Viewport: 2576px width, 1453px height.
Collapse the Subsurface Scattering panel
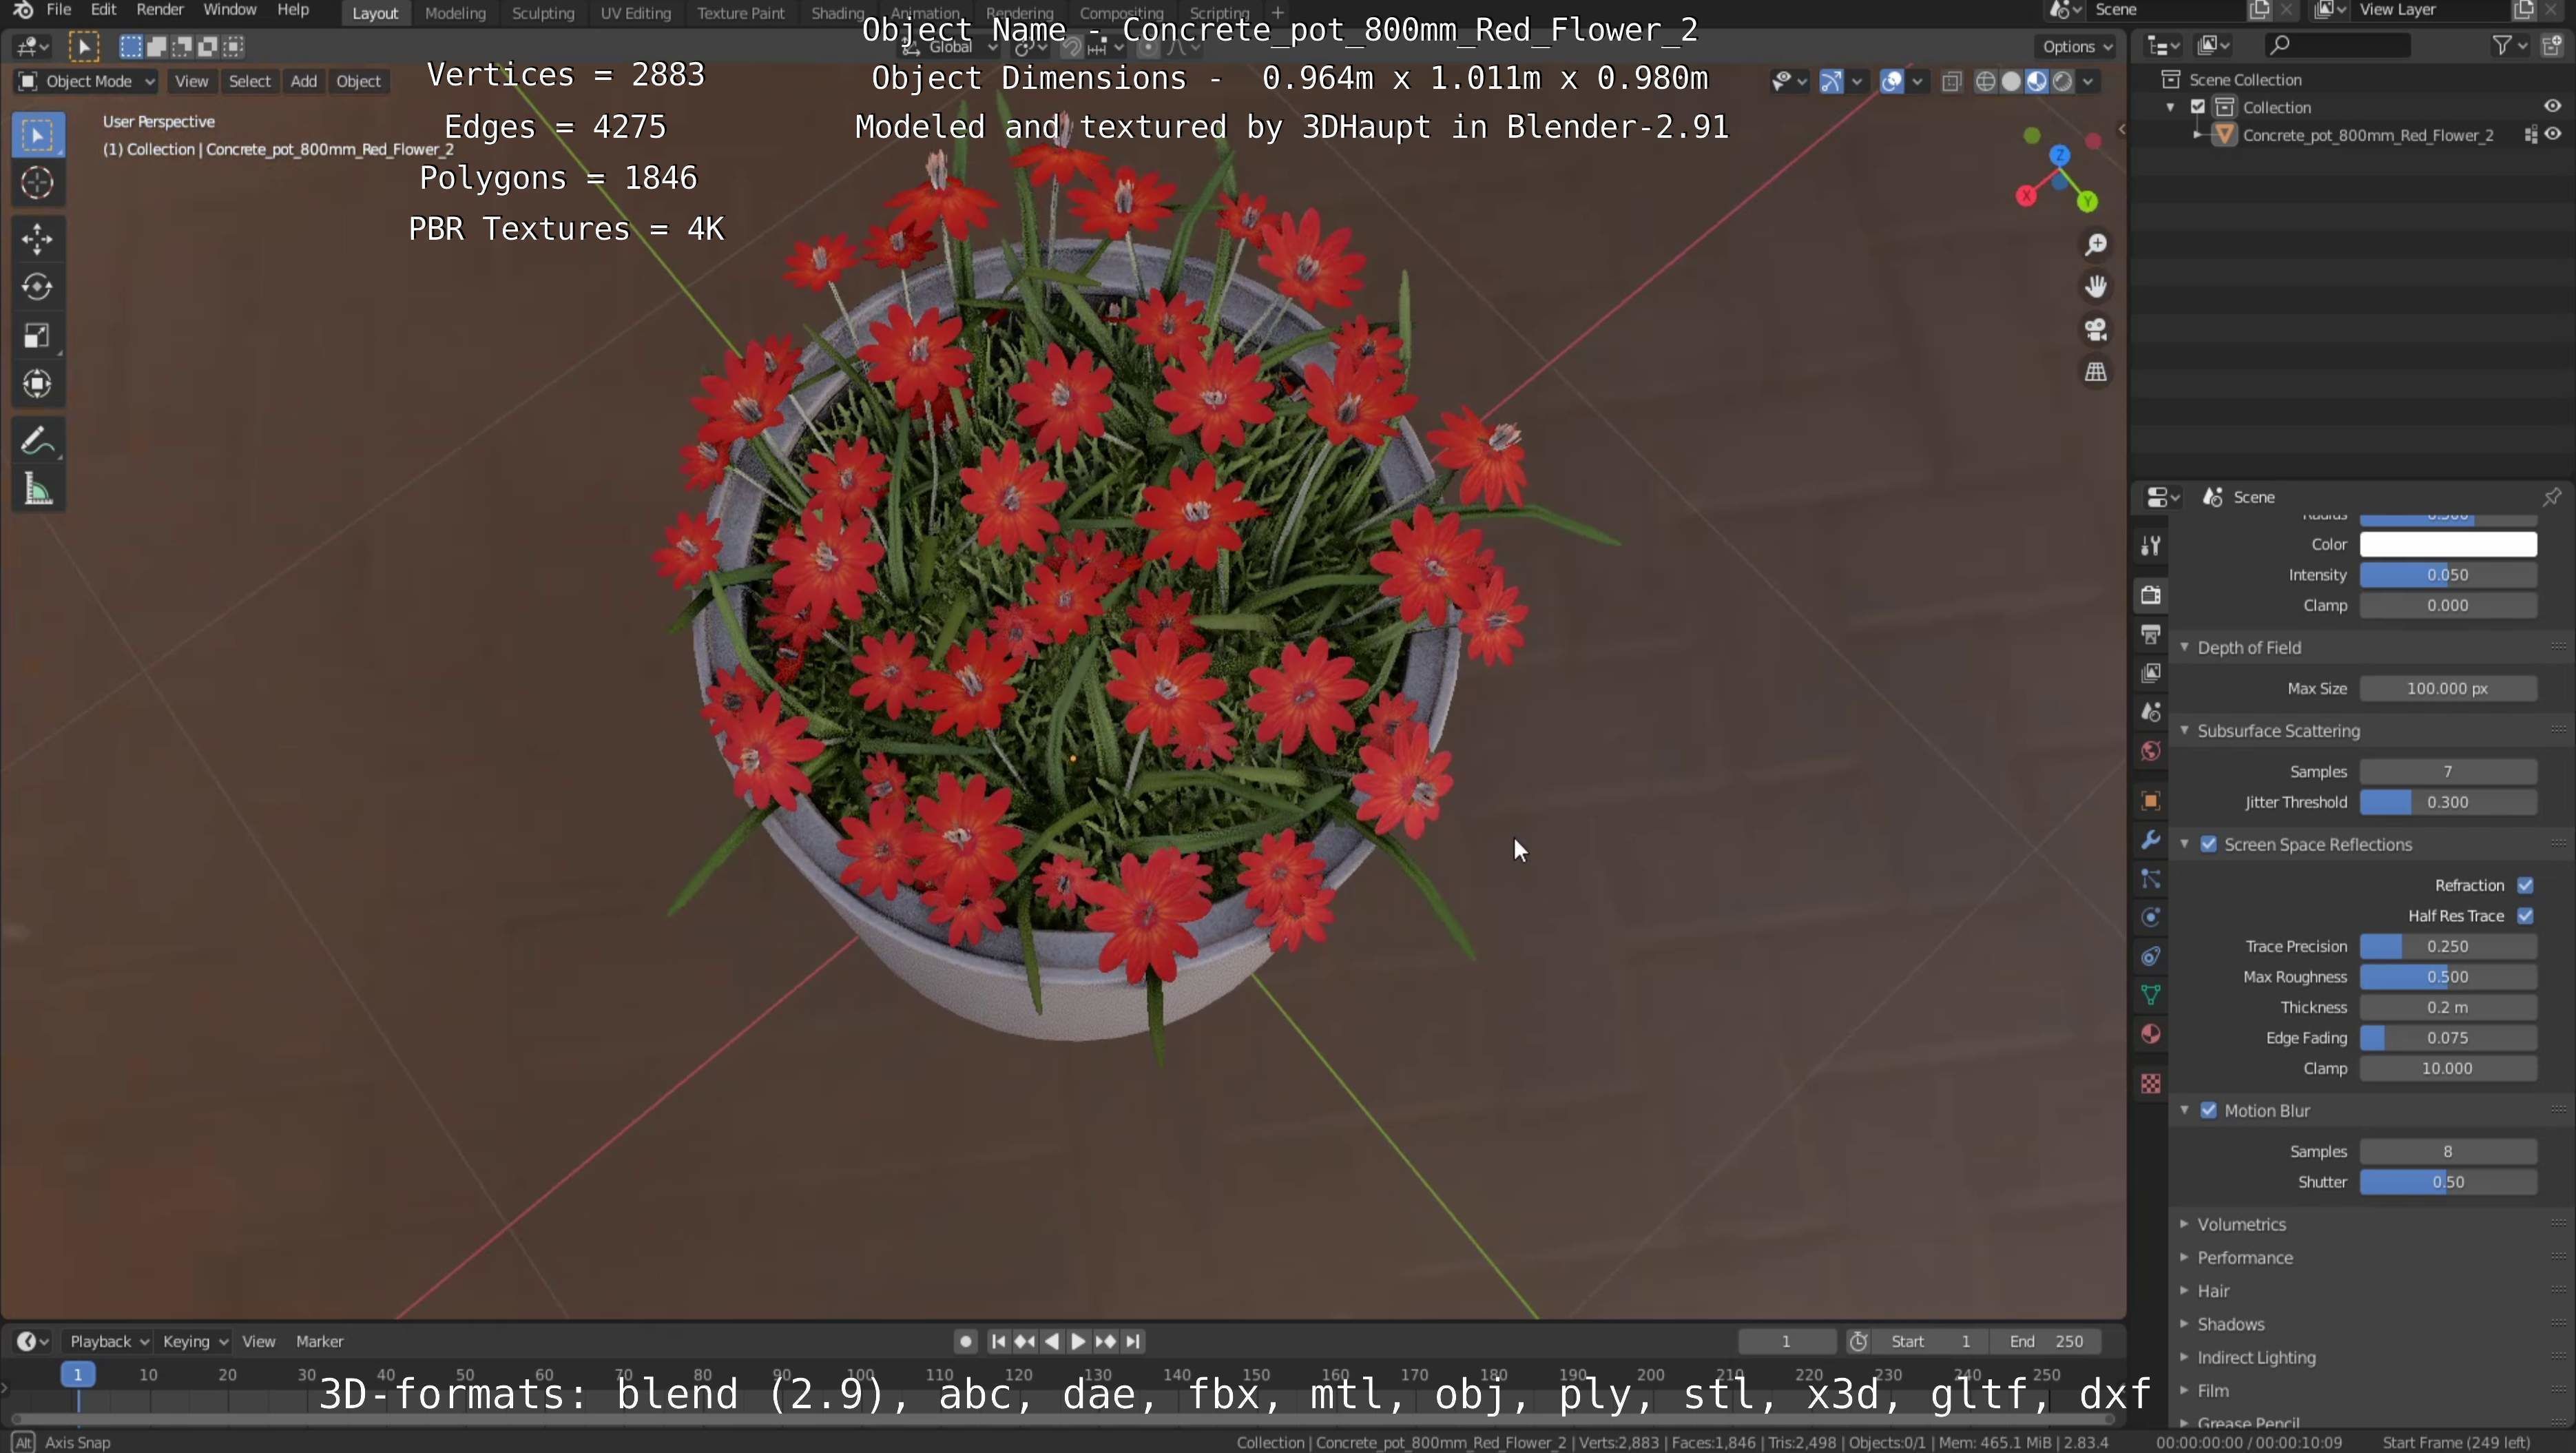[2278, 731]
